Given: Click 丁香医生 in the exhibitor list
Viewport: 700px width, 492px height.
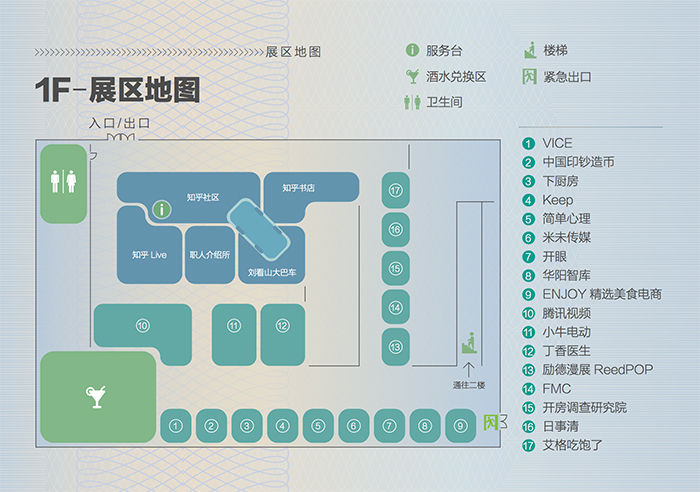Looking at the screenshot, I should click(566, 351).
